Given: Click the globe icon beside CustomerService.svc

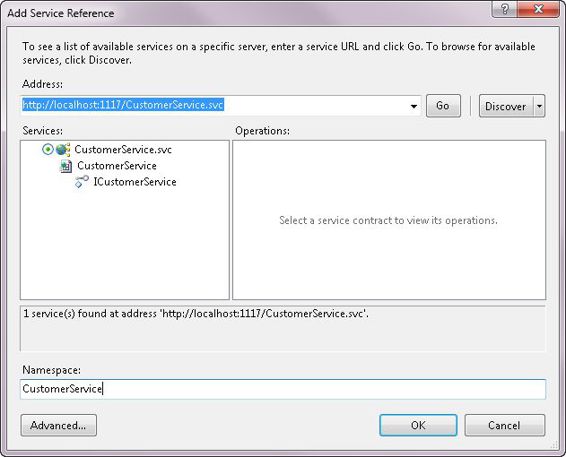Looking at the screenshot, I should tap(63, 149).
